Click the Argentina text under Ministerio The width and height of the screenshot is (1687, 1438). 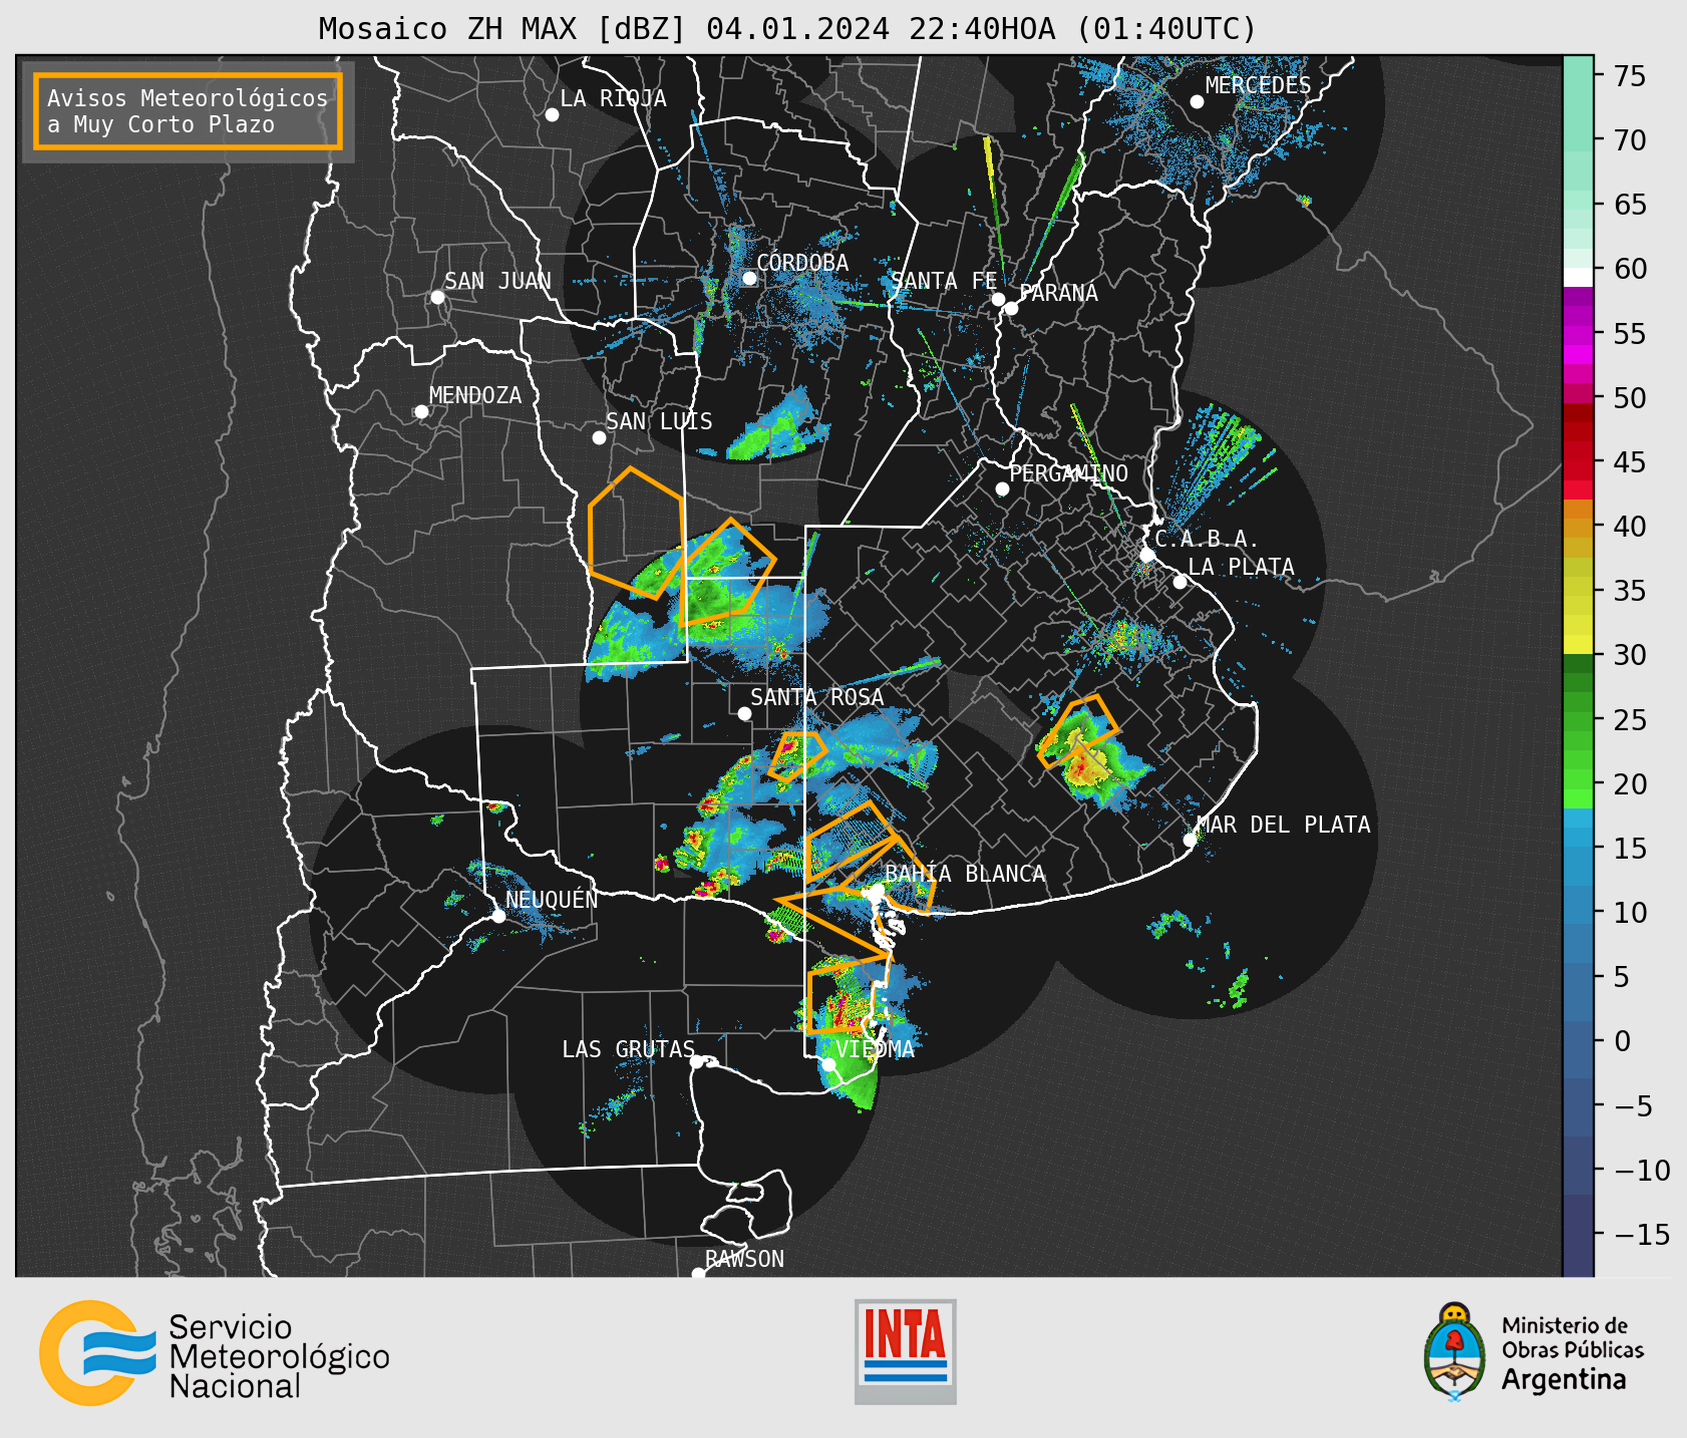[1563, 1380]
